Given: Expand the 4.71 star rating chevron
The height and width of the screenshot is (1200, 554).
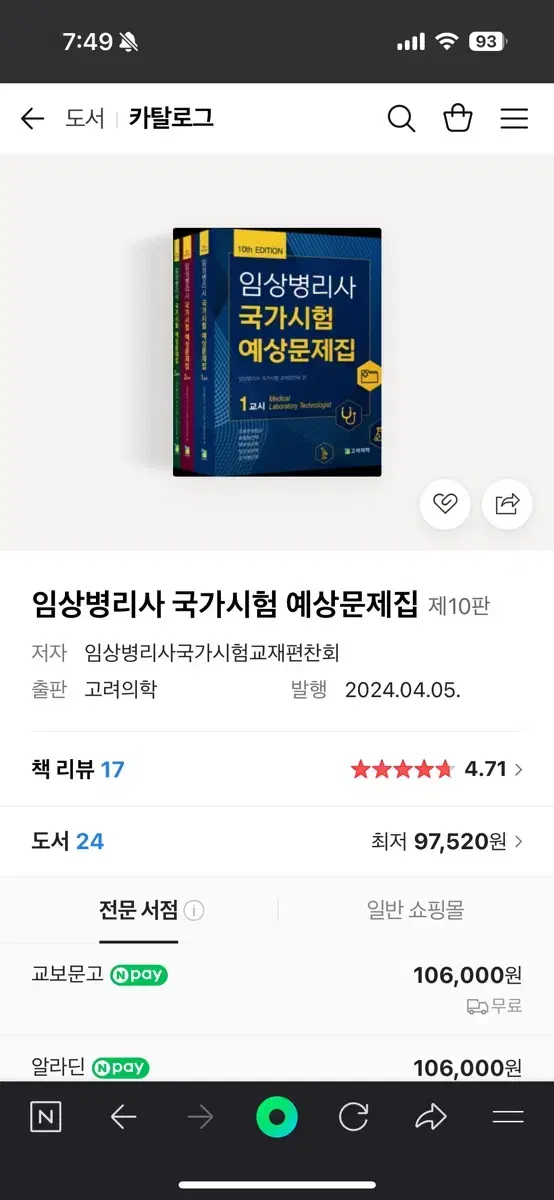Looking at the screenshot, I should point(518,770).
